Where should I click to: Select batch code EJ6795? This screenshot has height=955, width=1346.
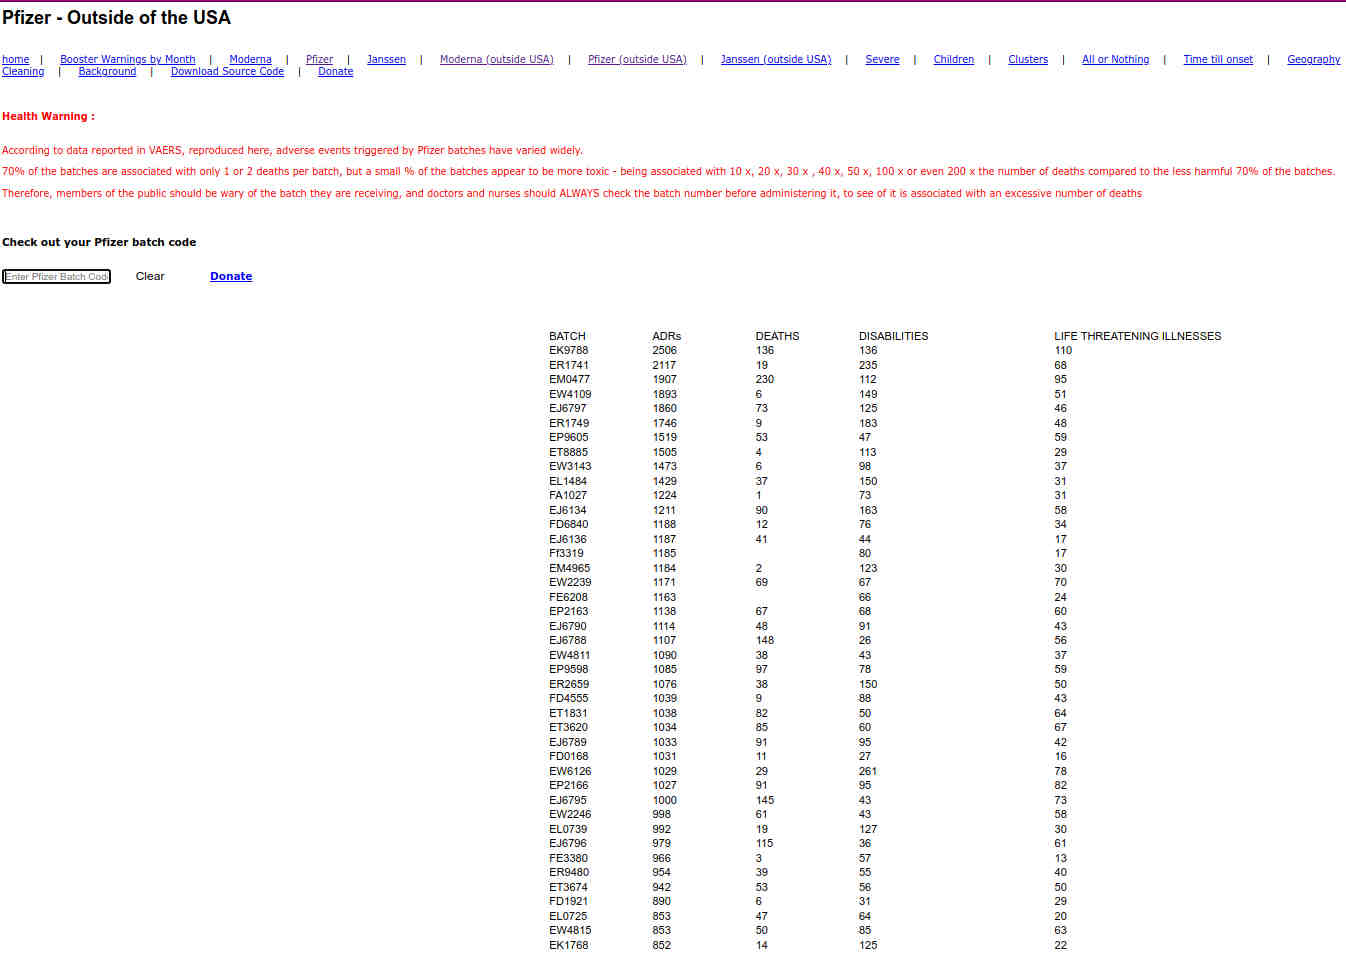tap(568, 801)
